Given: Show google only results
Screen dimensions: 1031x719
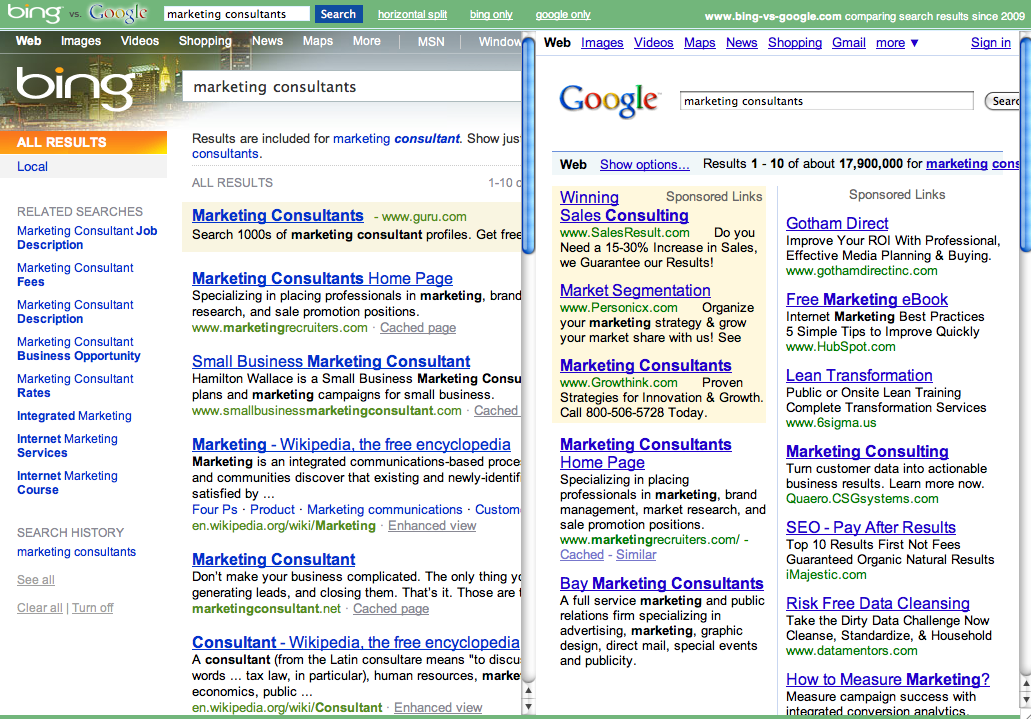Looking at the screenshot, I should coord(563,15).
